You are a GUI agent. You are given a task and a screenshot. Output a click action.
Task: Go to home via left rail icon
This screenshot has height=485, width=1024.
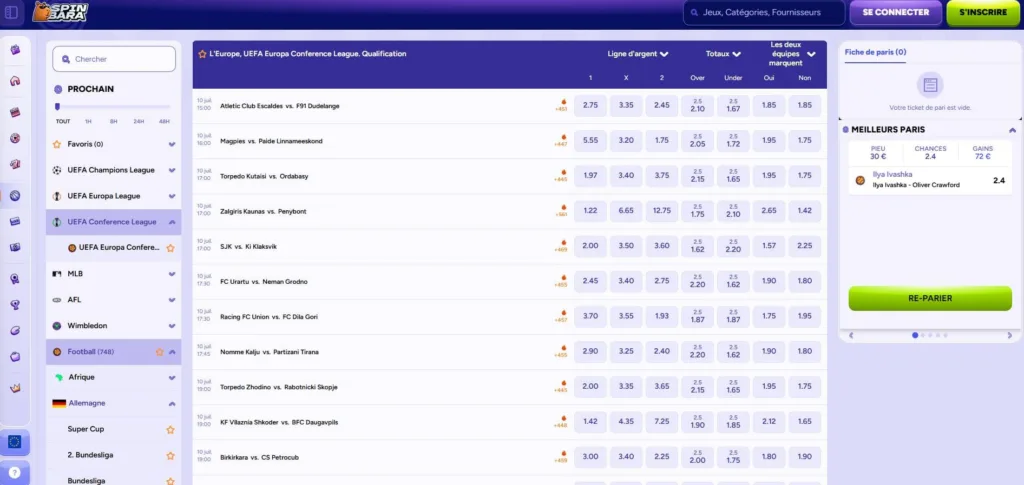(x=15, y=81)
